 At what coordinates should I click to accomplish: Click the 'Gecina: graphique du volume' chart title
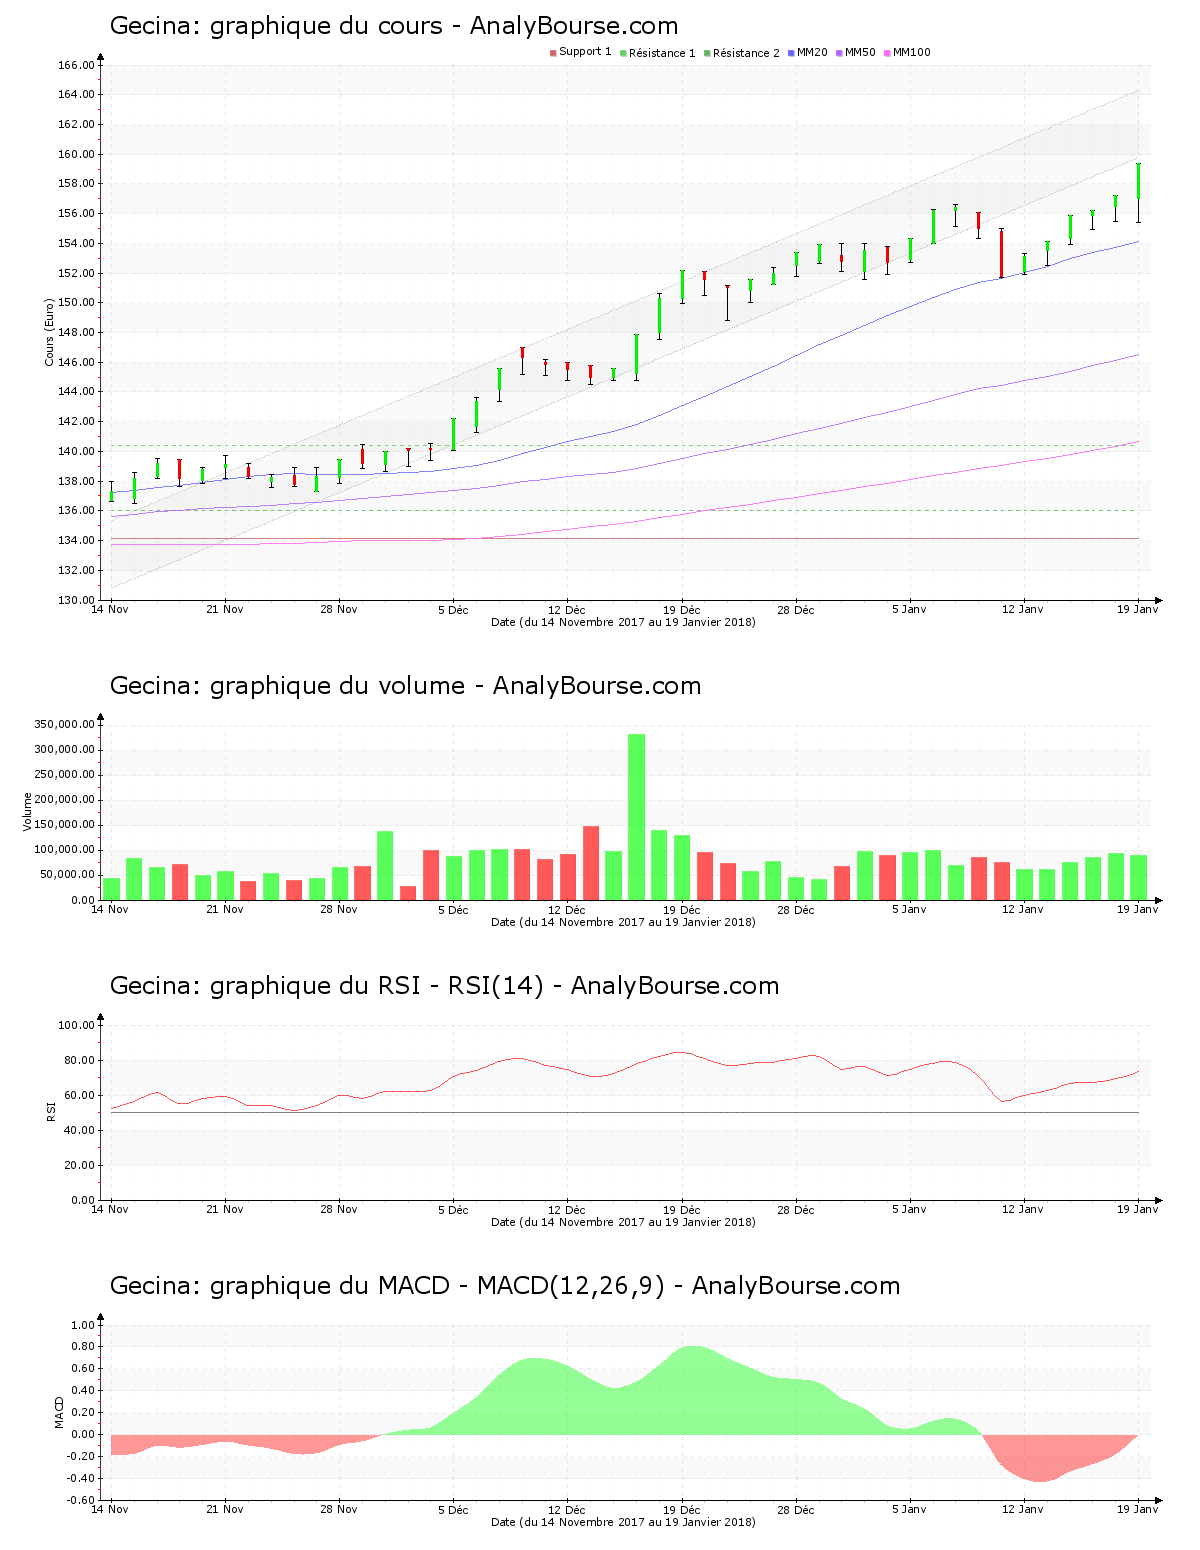(405, 686)
